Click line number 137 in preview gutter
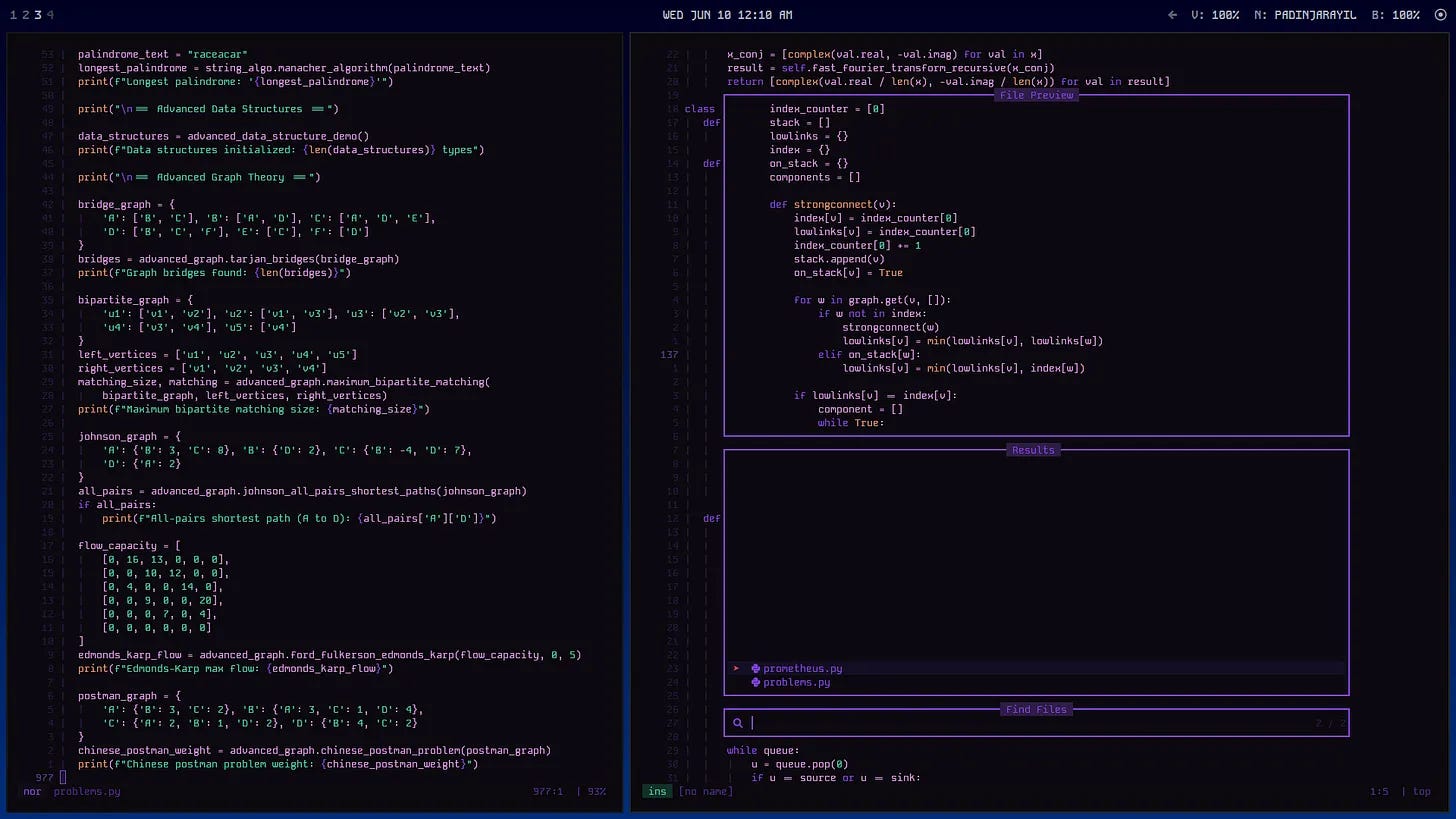 pos(669,355)
